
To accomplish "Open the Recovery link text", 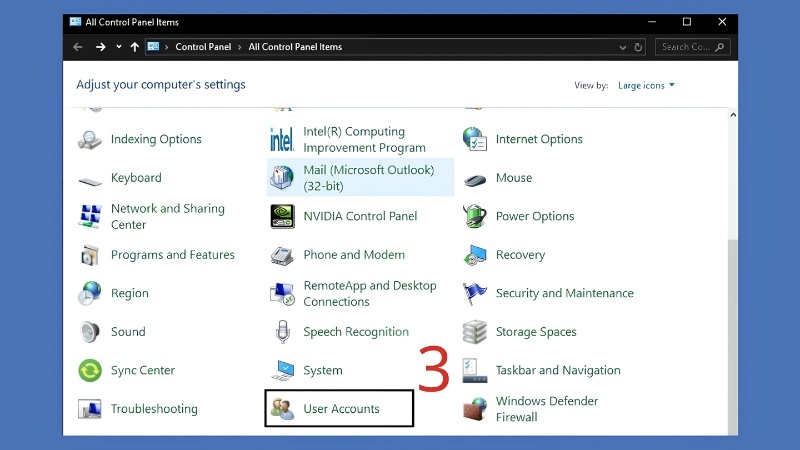I will click(x=520, y=255).
